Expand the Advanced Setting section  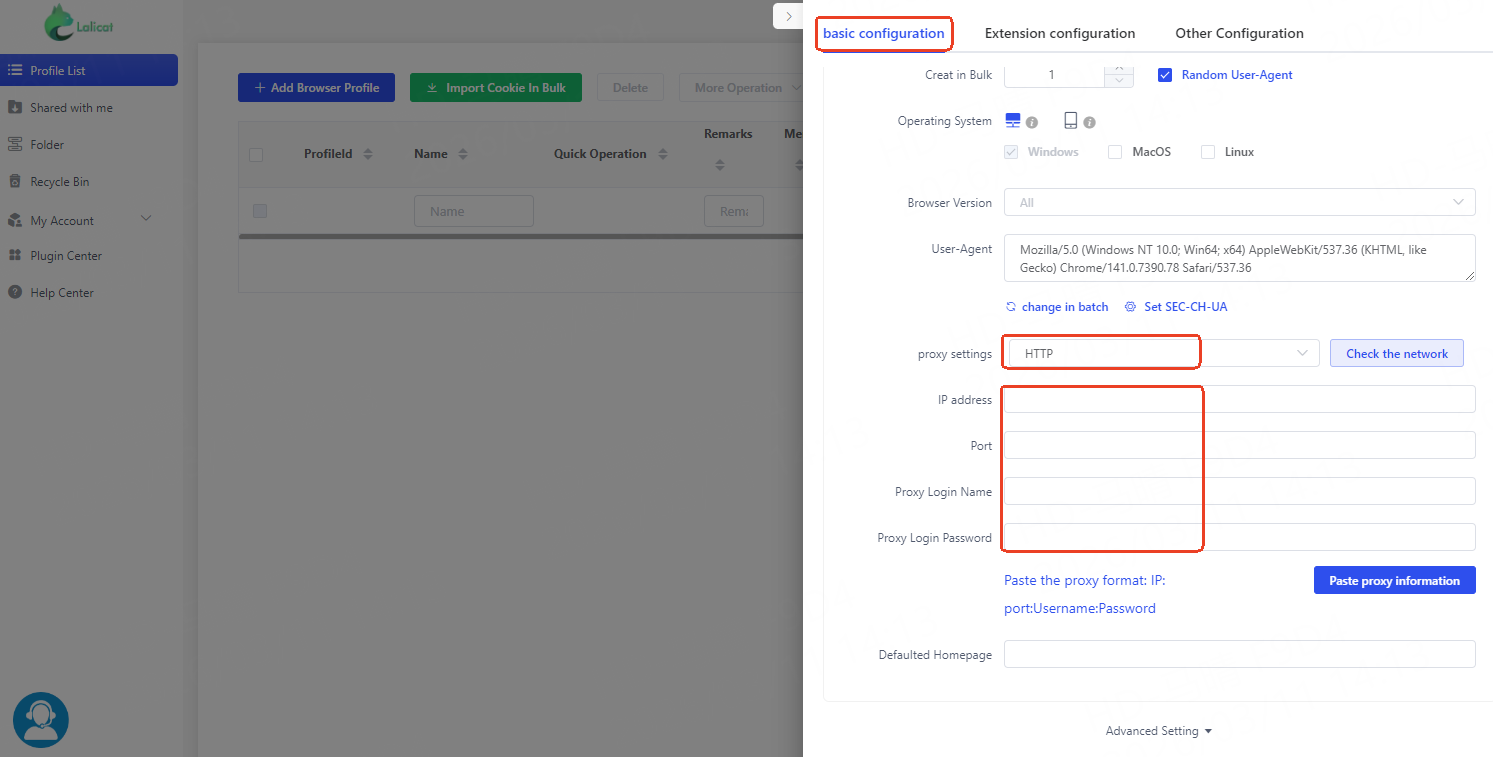pos(1158,731)
